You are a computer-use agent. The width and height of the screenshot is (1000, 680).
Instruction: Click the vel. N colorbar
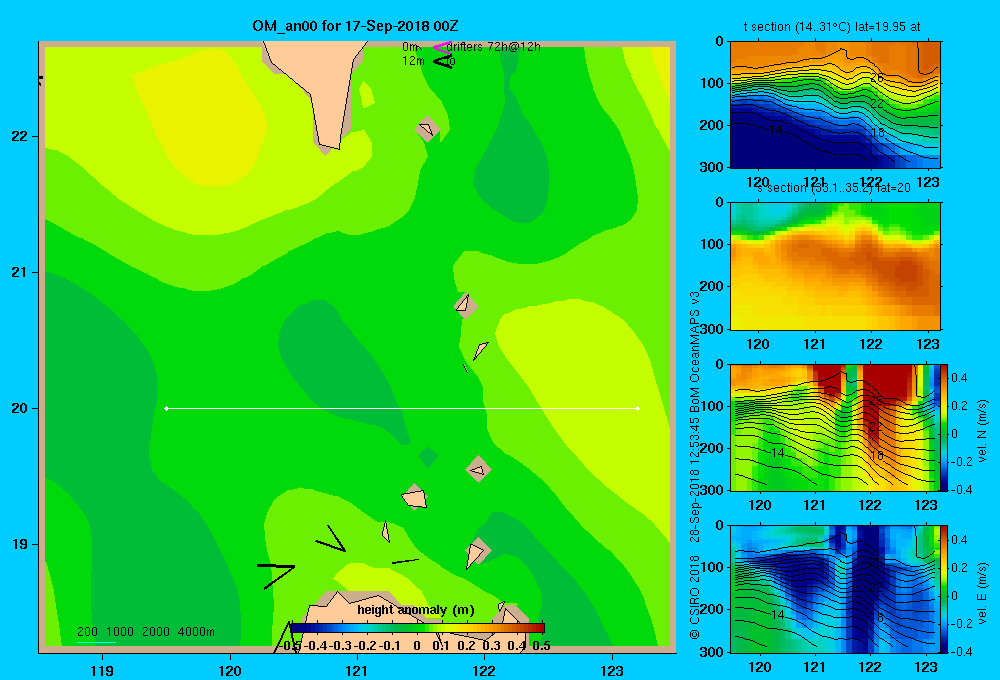[x=945, y=427]
